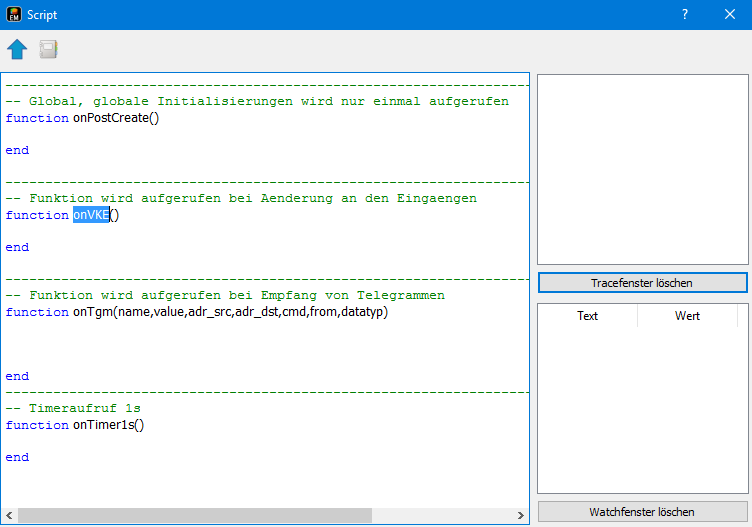
Task: Click the horizontal scrollbar right arrow
Action: (521, 516)
